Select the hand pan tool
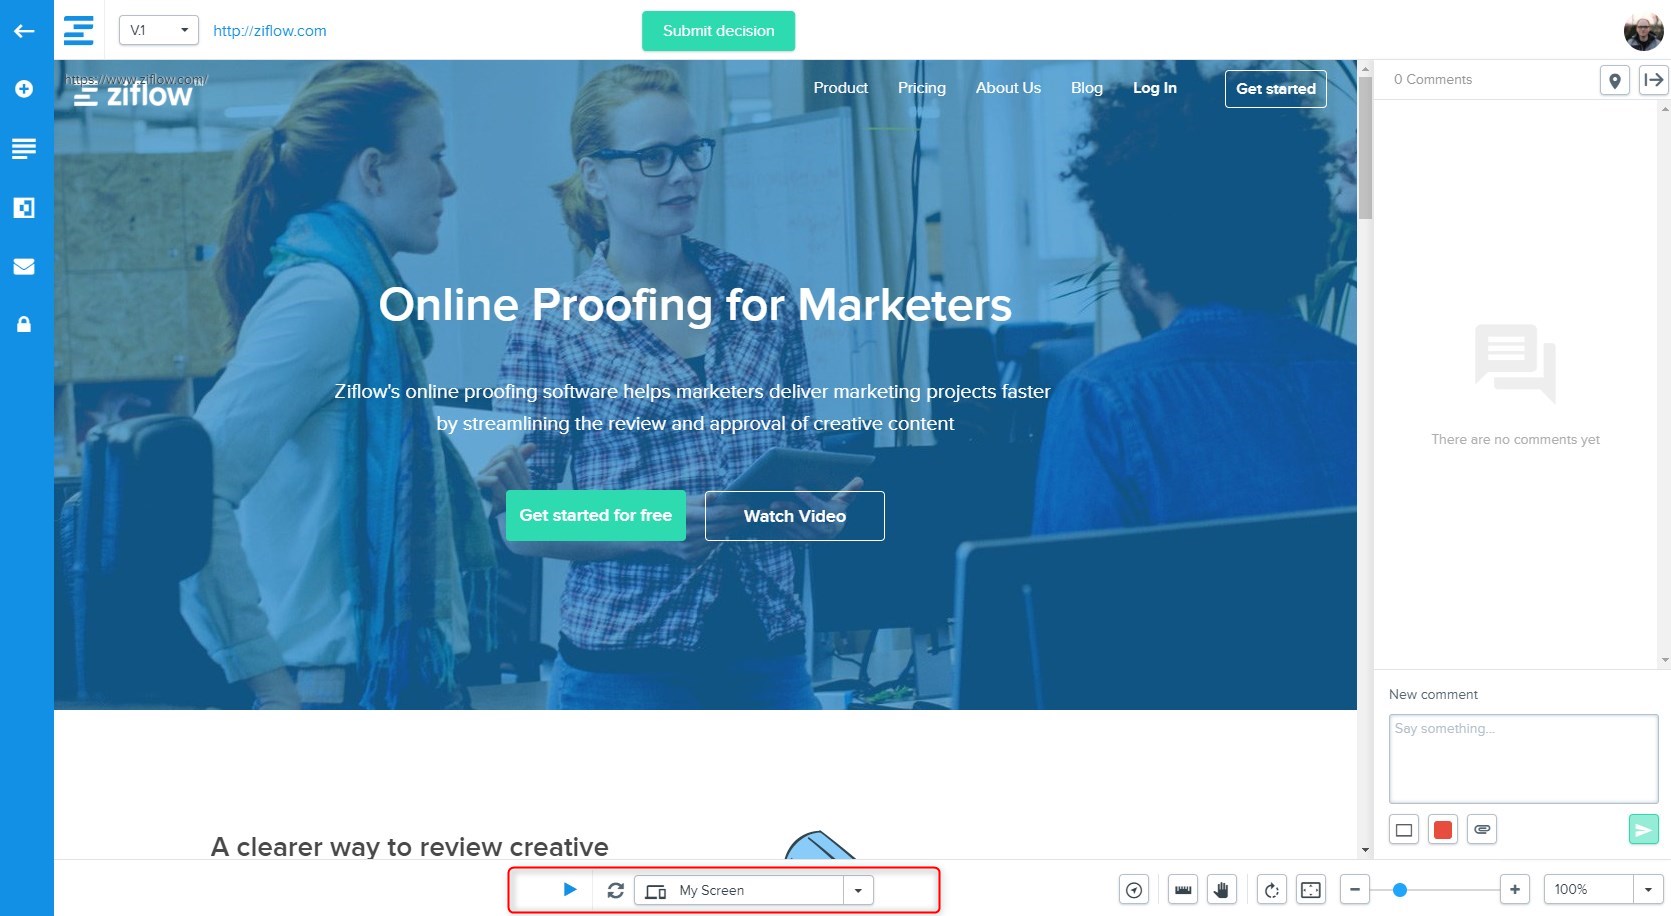Image resolution: width=1671 pixels, height=916 pixels. tap(1221, 890)
